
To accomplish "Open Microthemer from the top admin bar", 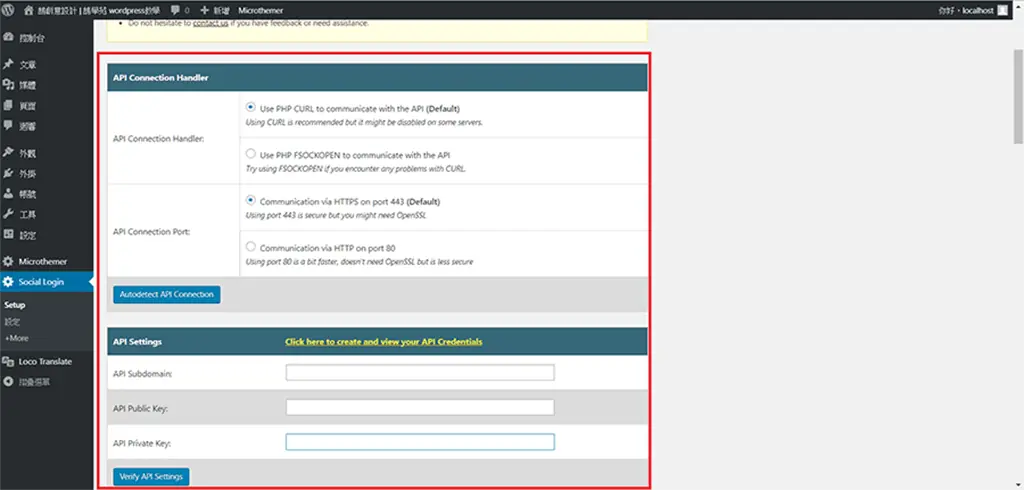I will [261, 10].
